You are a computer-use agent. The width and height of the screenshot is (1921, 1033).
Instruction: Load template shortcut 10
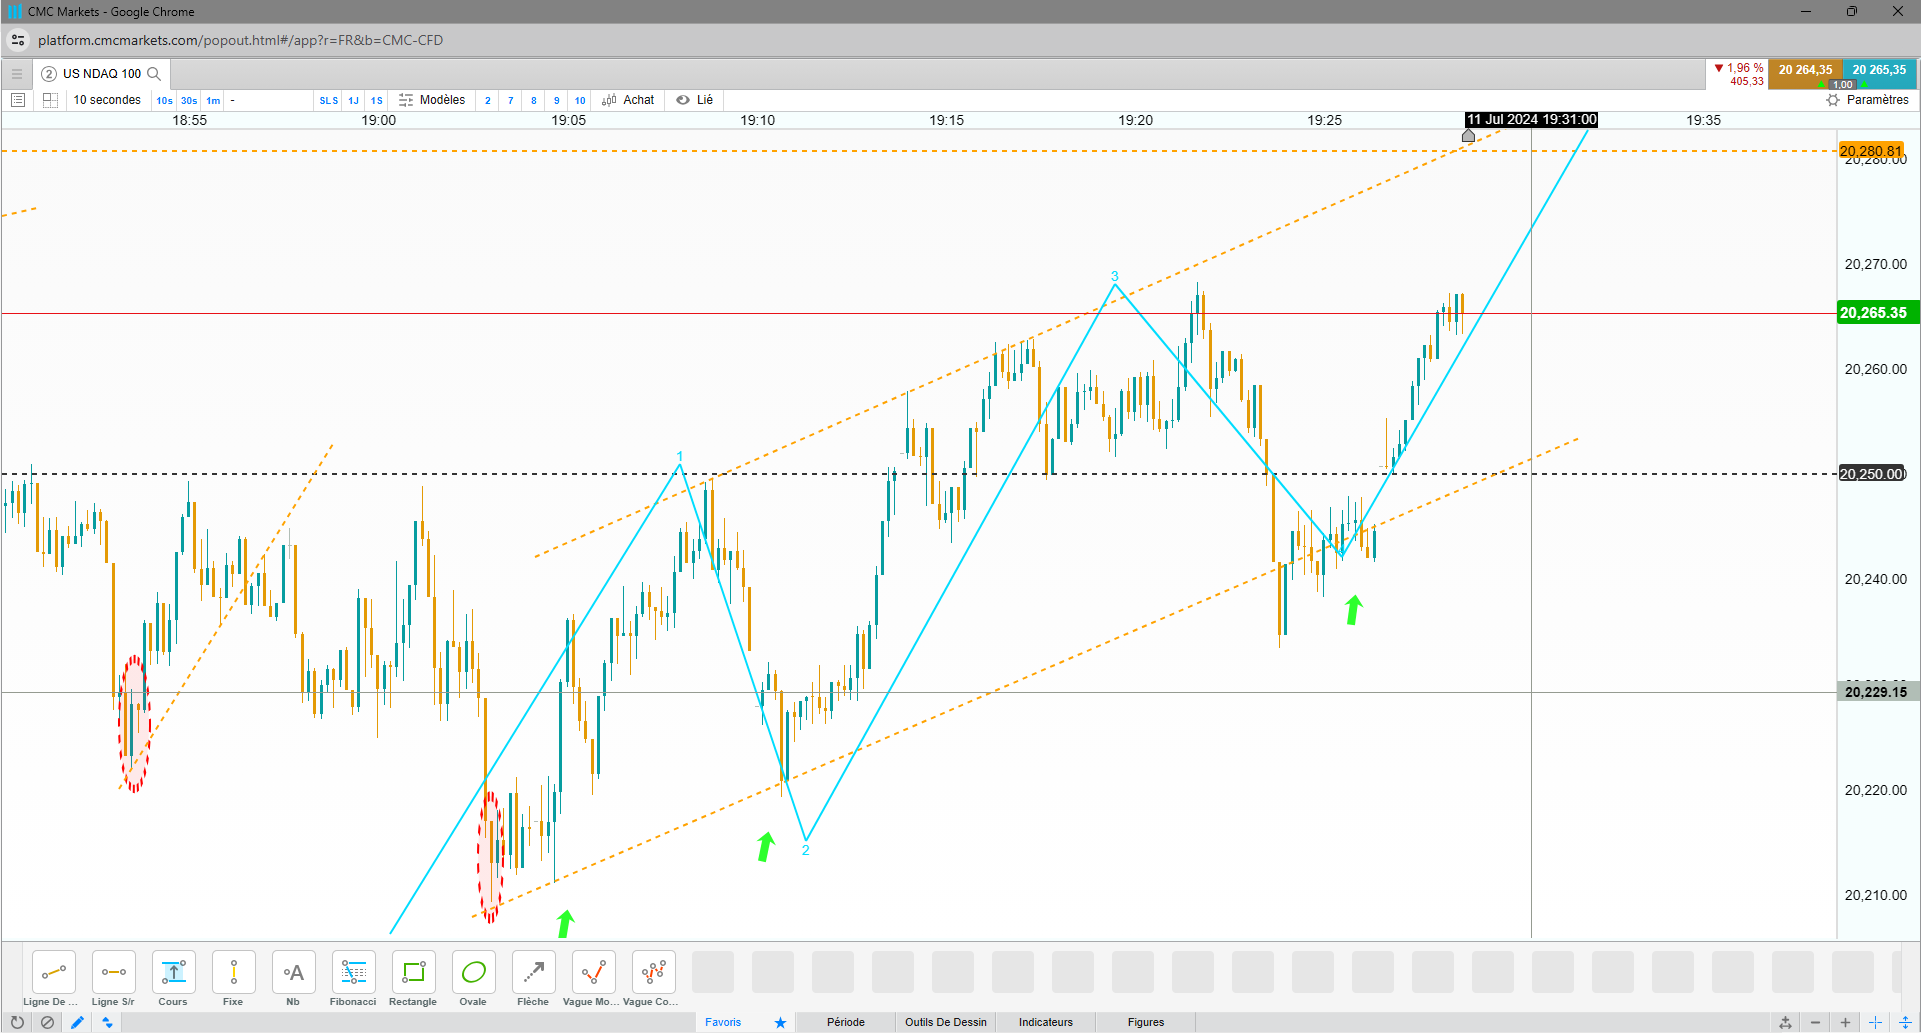(580, 100)
